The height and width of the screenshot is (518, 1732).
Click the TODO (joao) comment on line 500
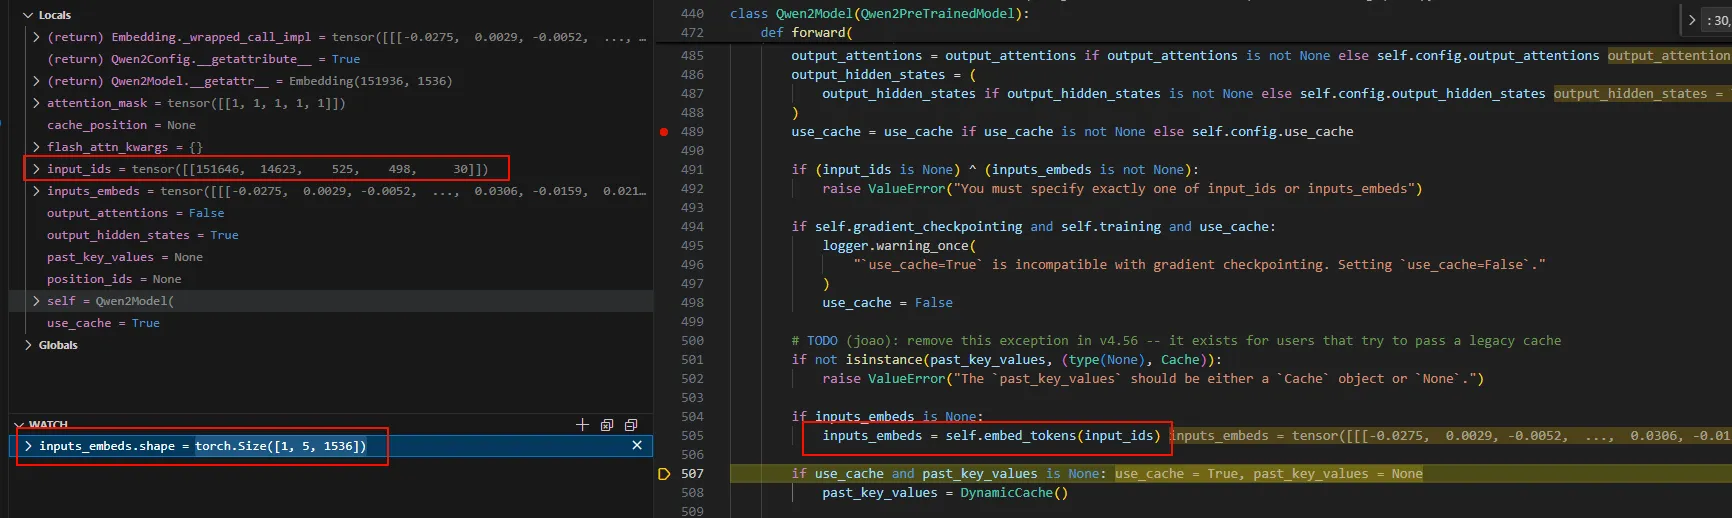1176,341
